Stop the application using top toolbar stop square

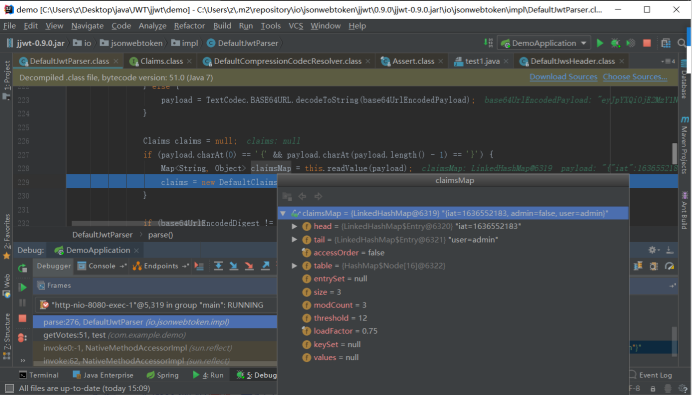click(x=647, y=43)
